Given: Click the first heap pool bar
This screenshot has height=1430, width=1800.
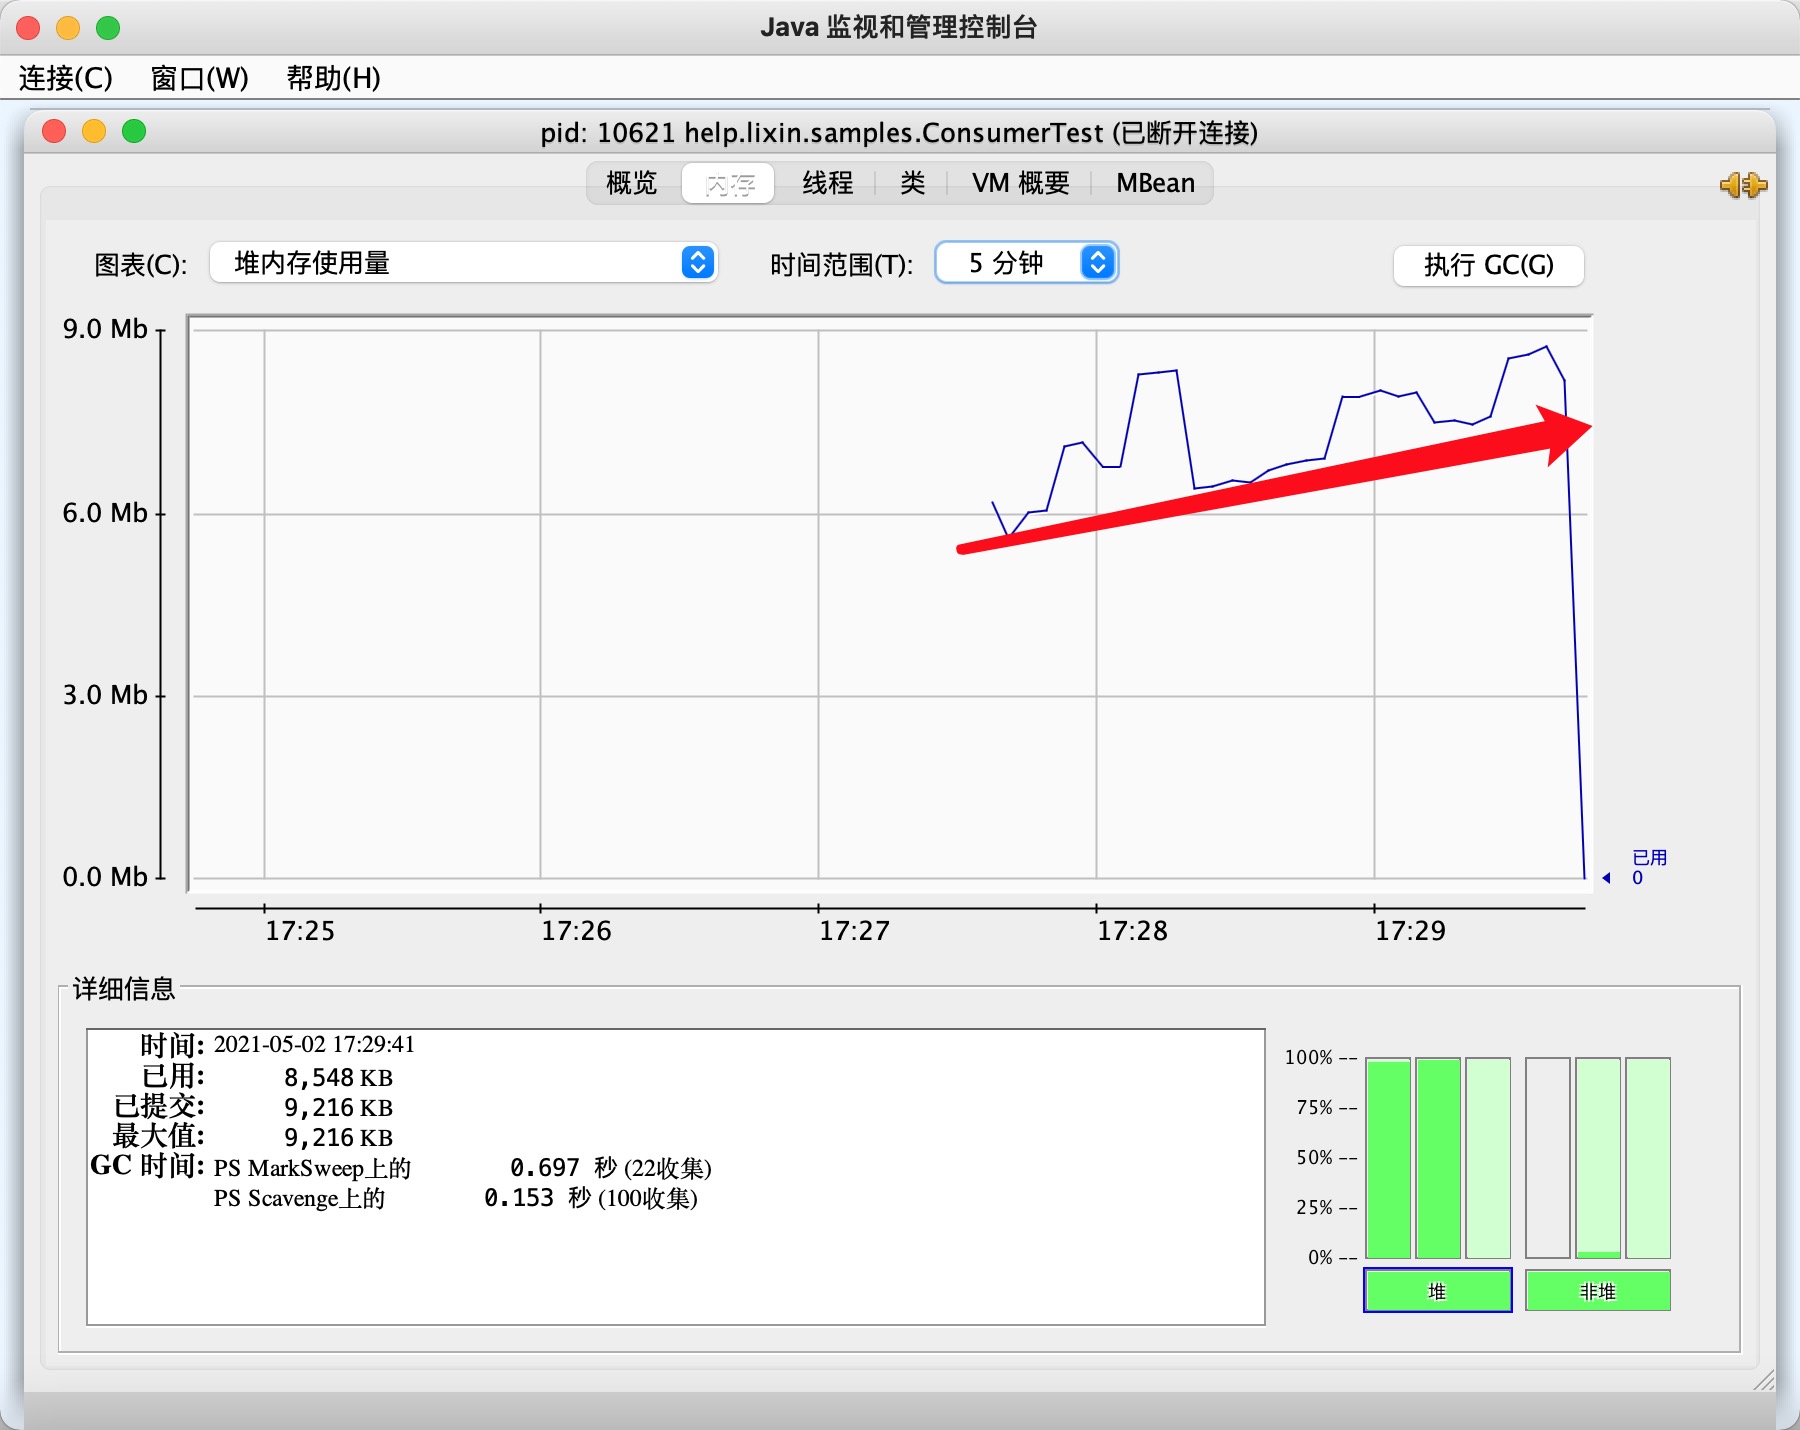Looking at the screenshot, I should (x=1388, y=1158).
